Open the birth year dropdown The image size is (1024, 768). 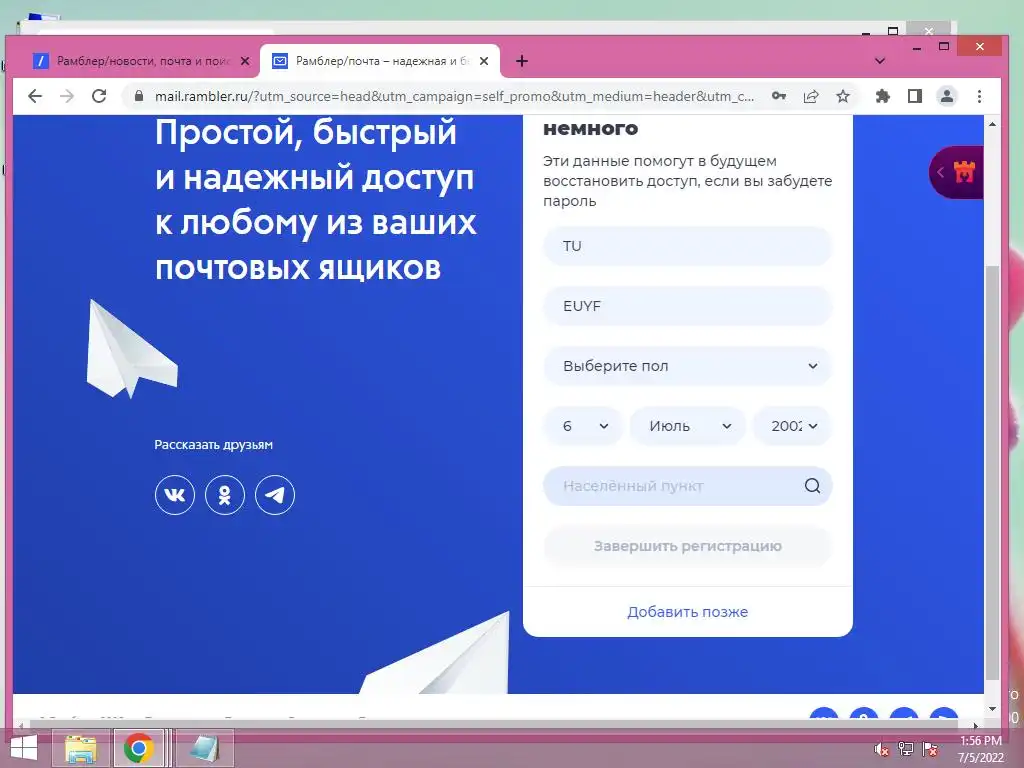pos(792,426)
